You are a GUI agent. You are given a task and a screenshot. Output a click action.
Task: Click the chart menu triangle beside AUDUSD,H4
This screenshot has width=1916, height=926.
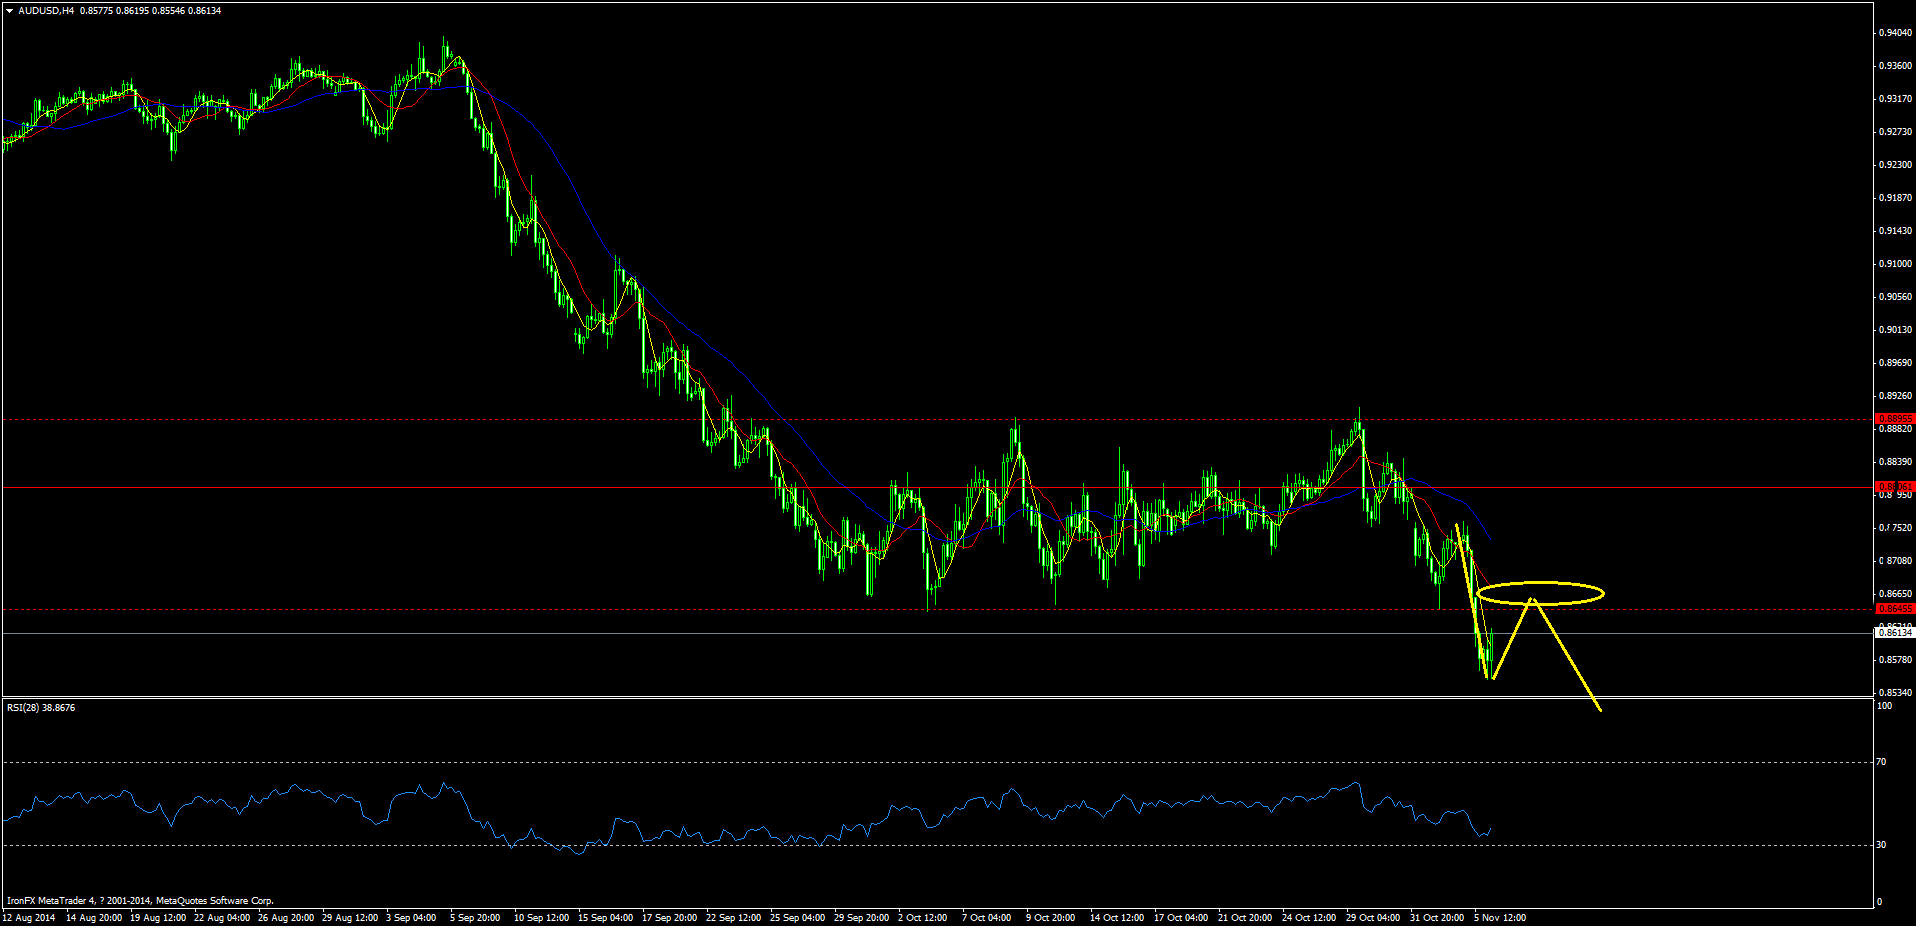click(x=9, y=11)
